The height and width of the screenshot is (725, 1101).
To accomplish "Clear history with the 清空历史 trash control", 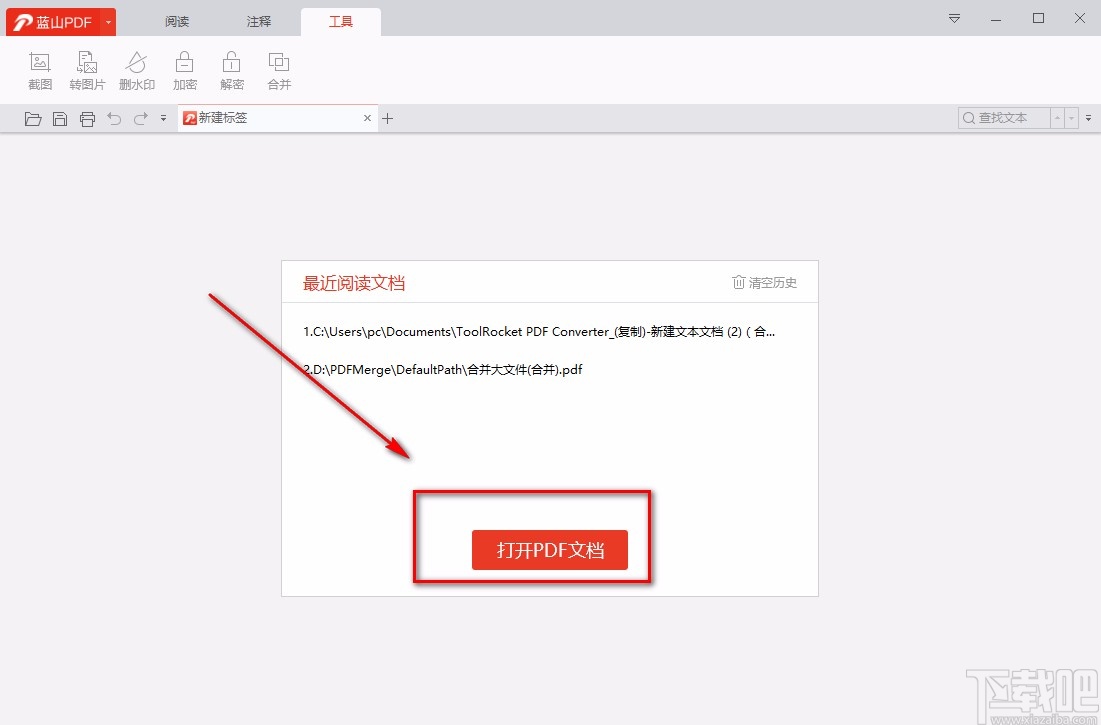I will coord(763,282).
